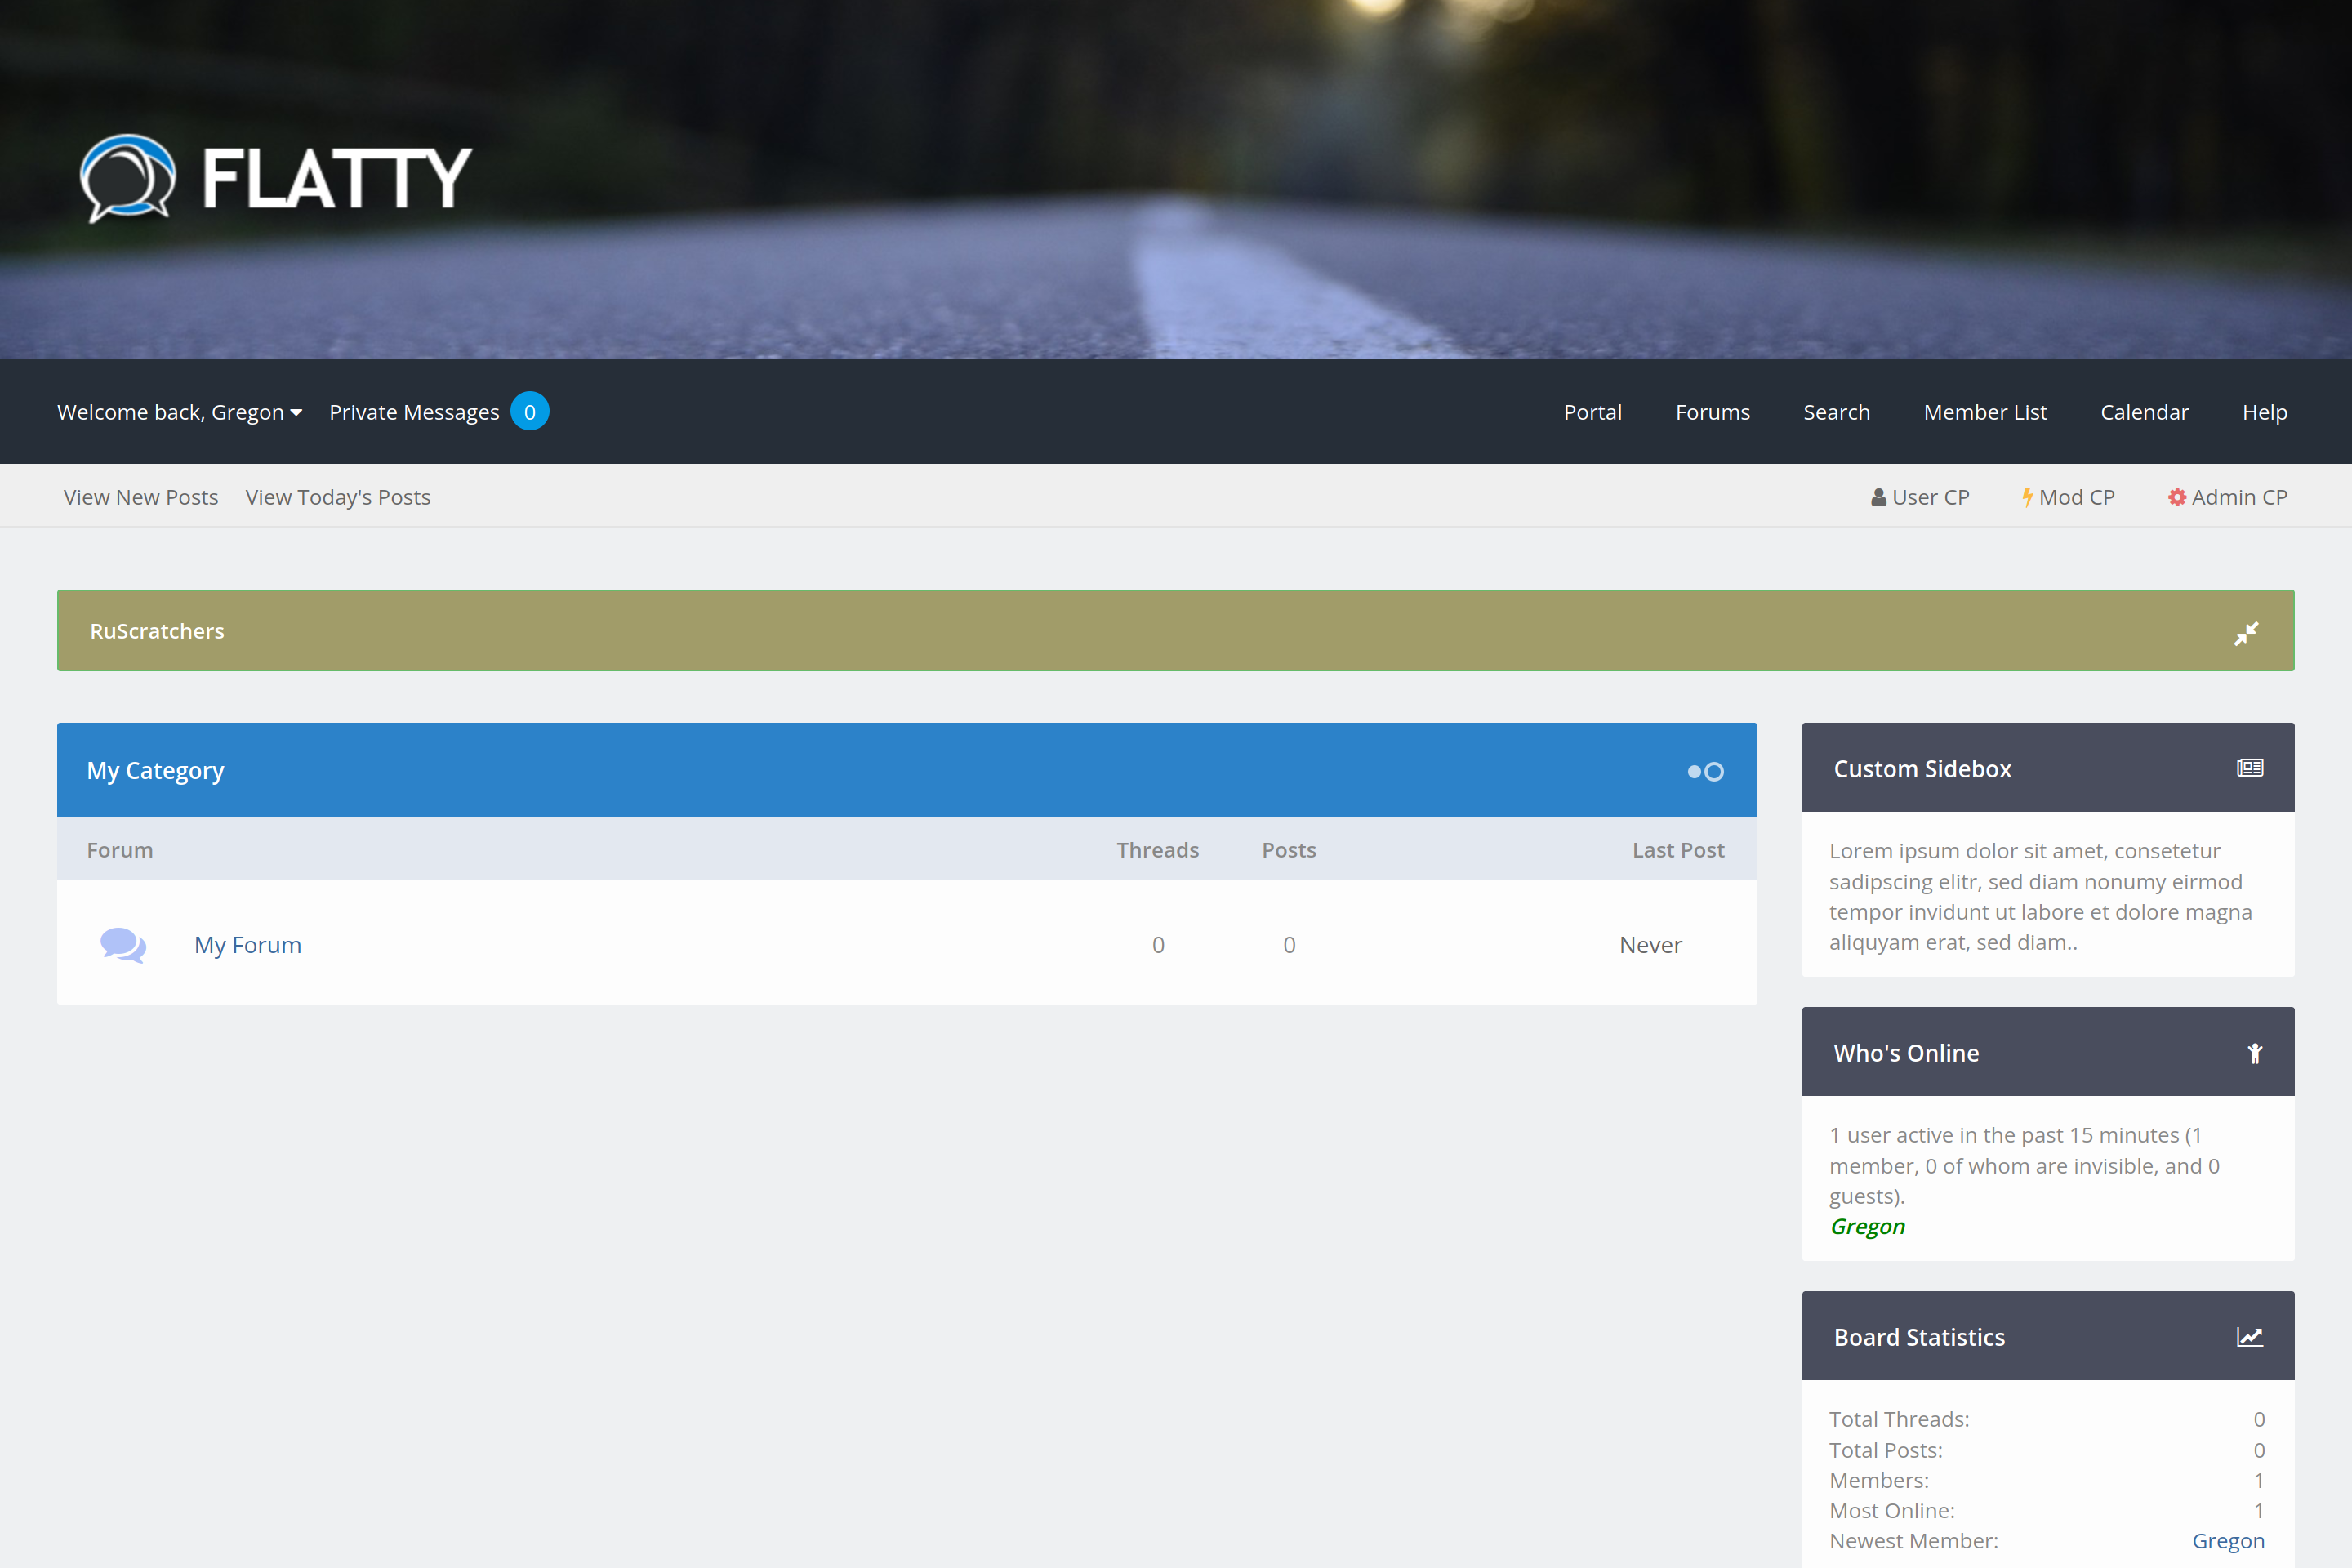The image size is (2352, 1568).
Task: Open the My Forum link
Action: [247, 945]
